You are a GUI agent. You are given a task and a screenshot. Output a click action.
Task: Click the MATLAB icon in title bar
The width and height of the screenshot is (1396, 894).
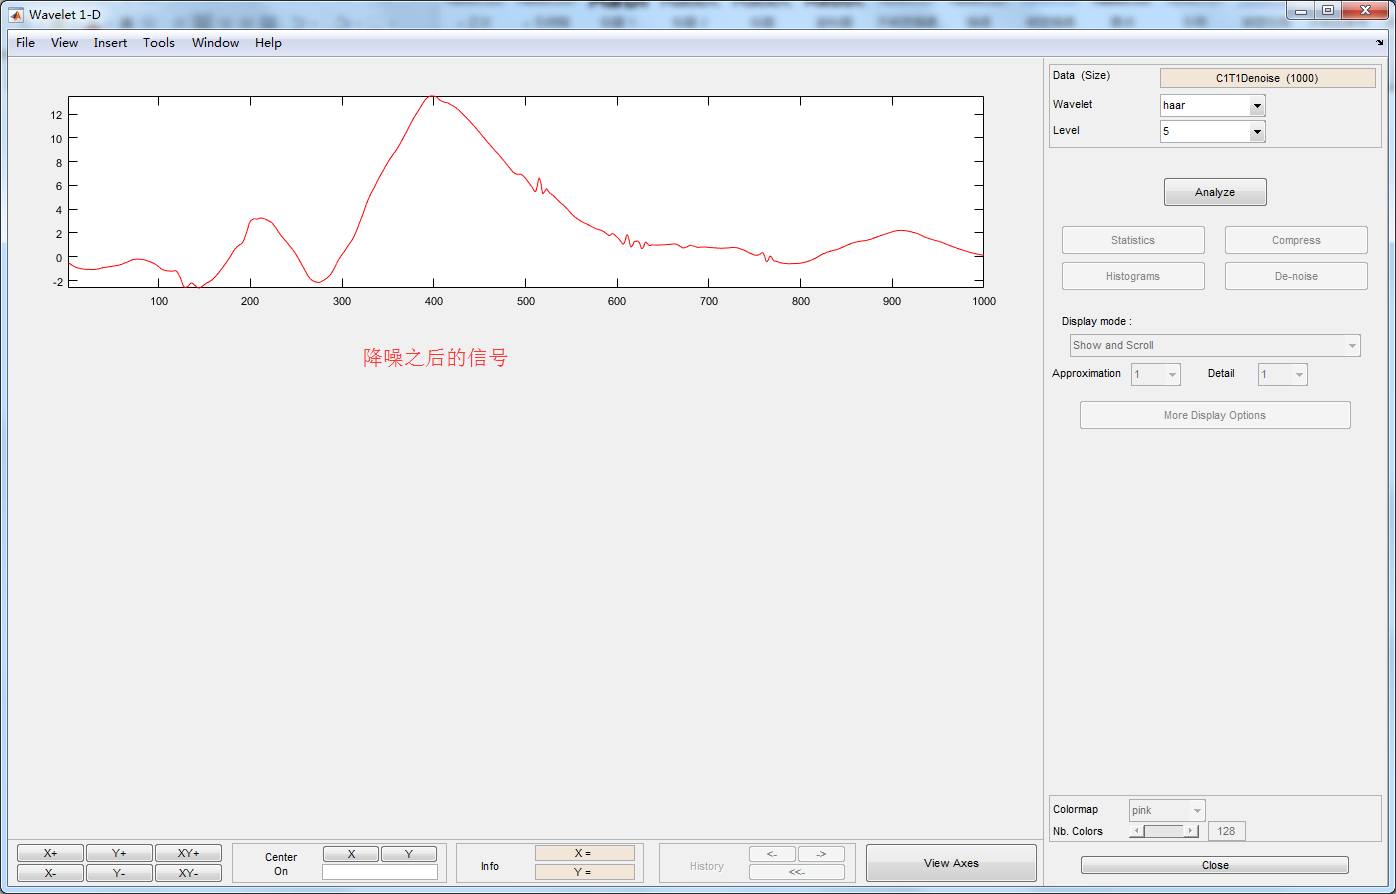pyautogui.click(x=16, y=14)
